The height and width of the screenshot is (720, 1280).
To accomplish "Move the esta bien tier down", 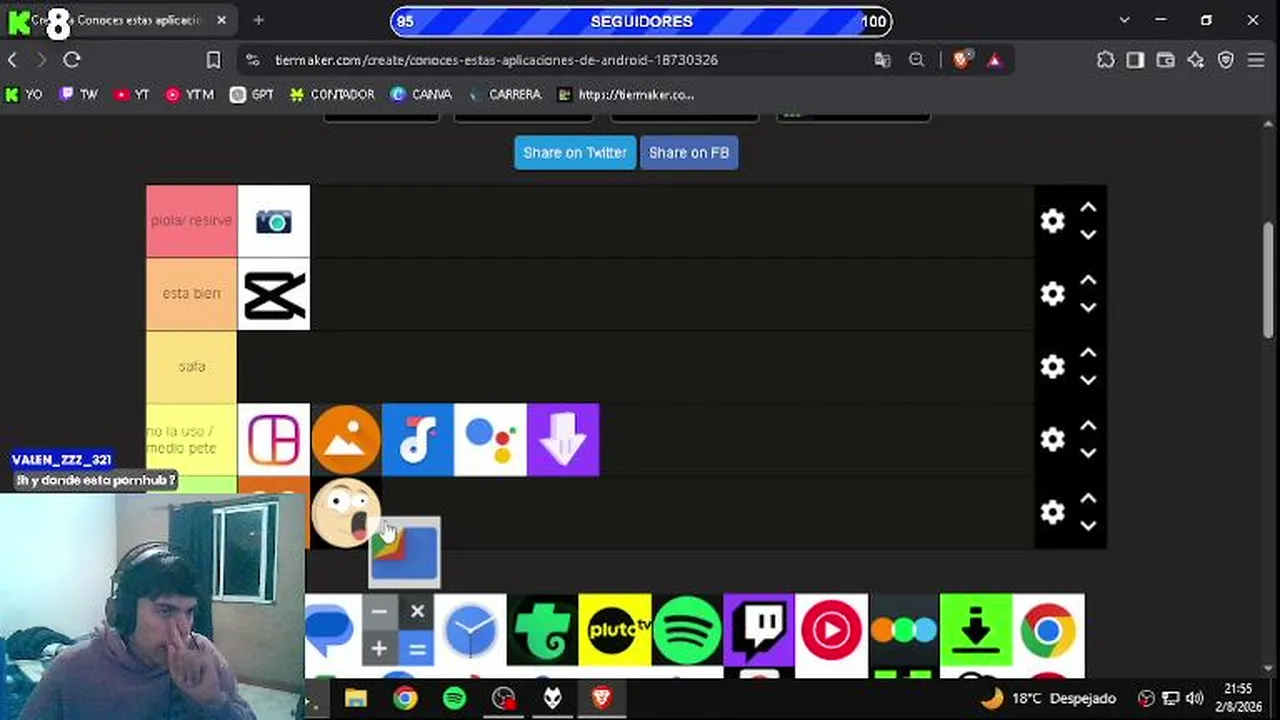I will click(x=1088, y=307).
